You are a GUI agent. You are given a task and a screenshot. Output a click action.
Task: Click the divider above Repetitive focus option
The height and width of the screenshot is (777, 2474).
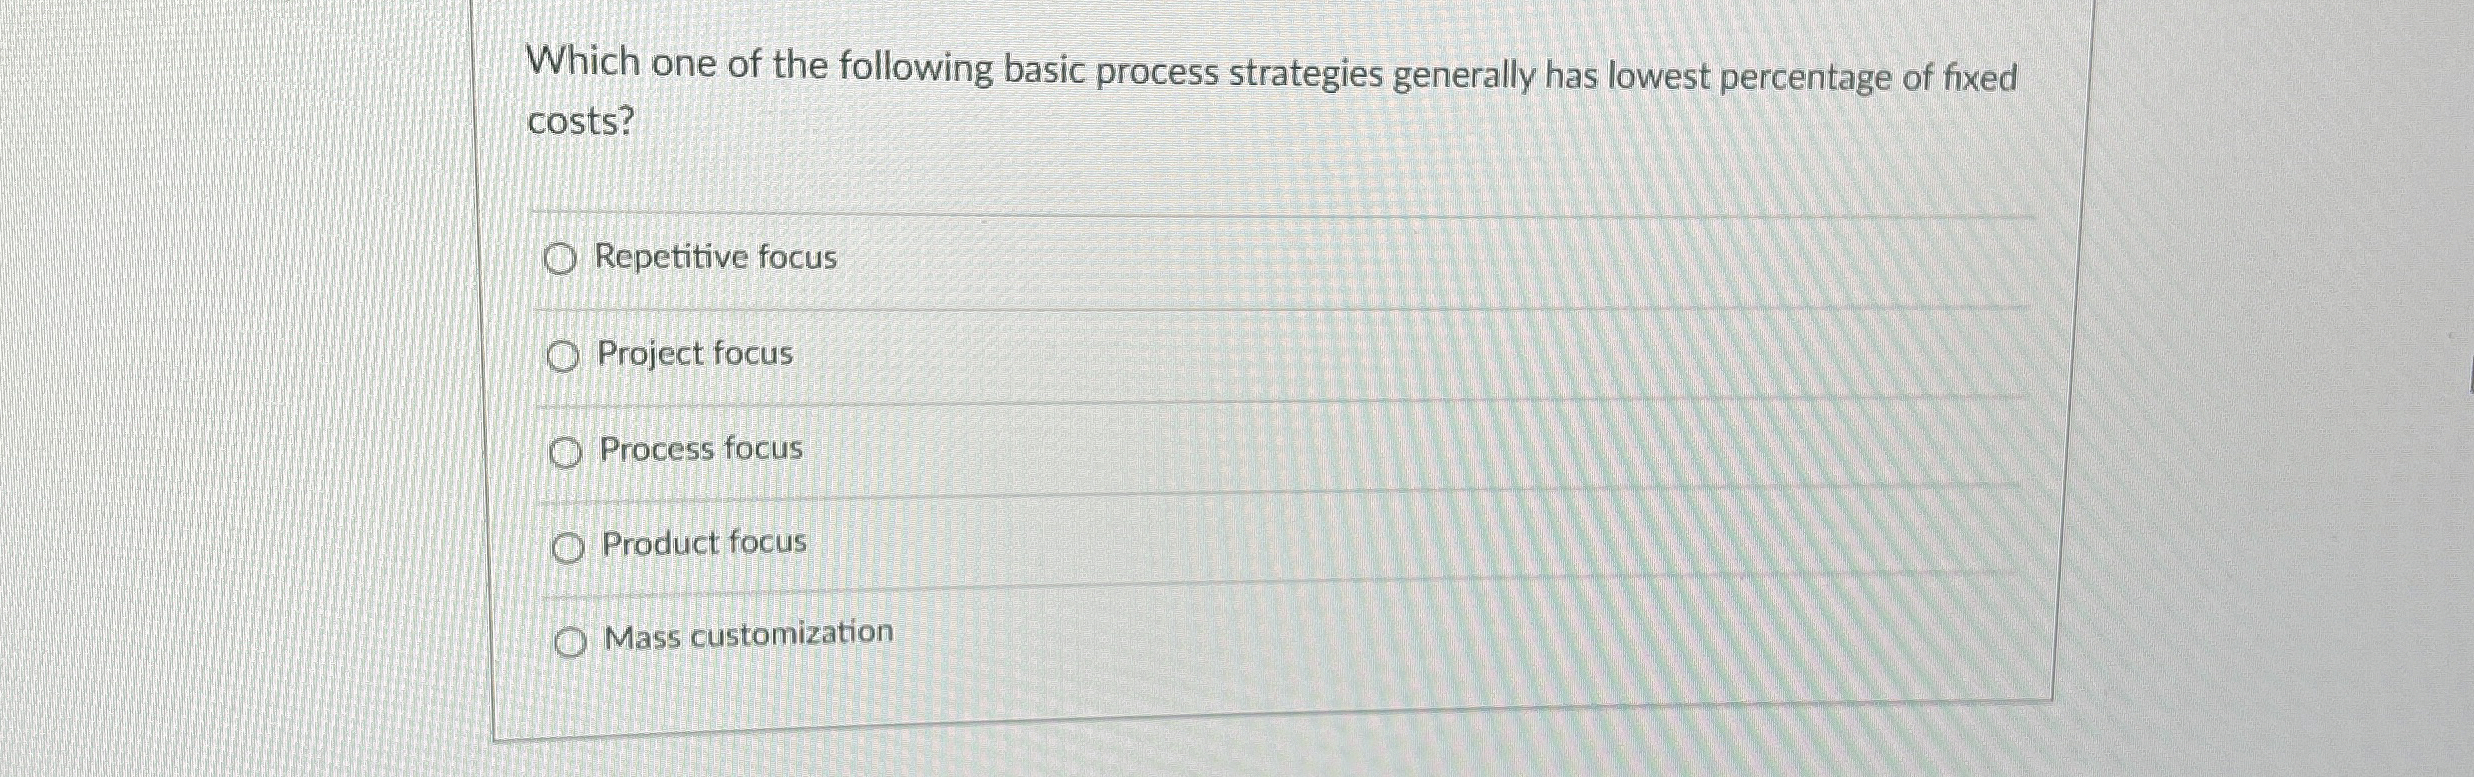click(1200, 212)
